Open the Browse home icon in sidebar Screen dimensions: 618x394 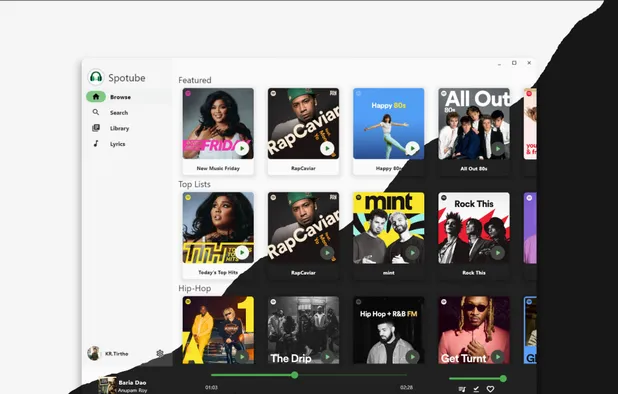[x=96, y=97]
